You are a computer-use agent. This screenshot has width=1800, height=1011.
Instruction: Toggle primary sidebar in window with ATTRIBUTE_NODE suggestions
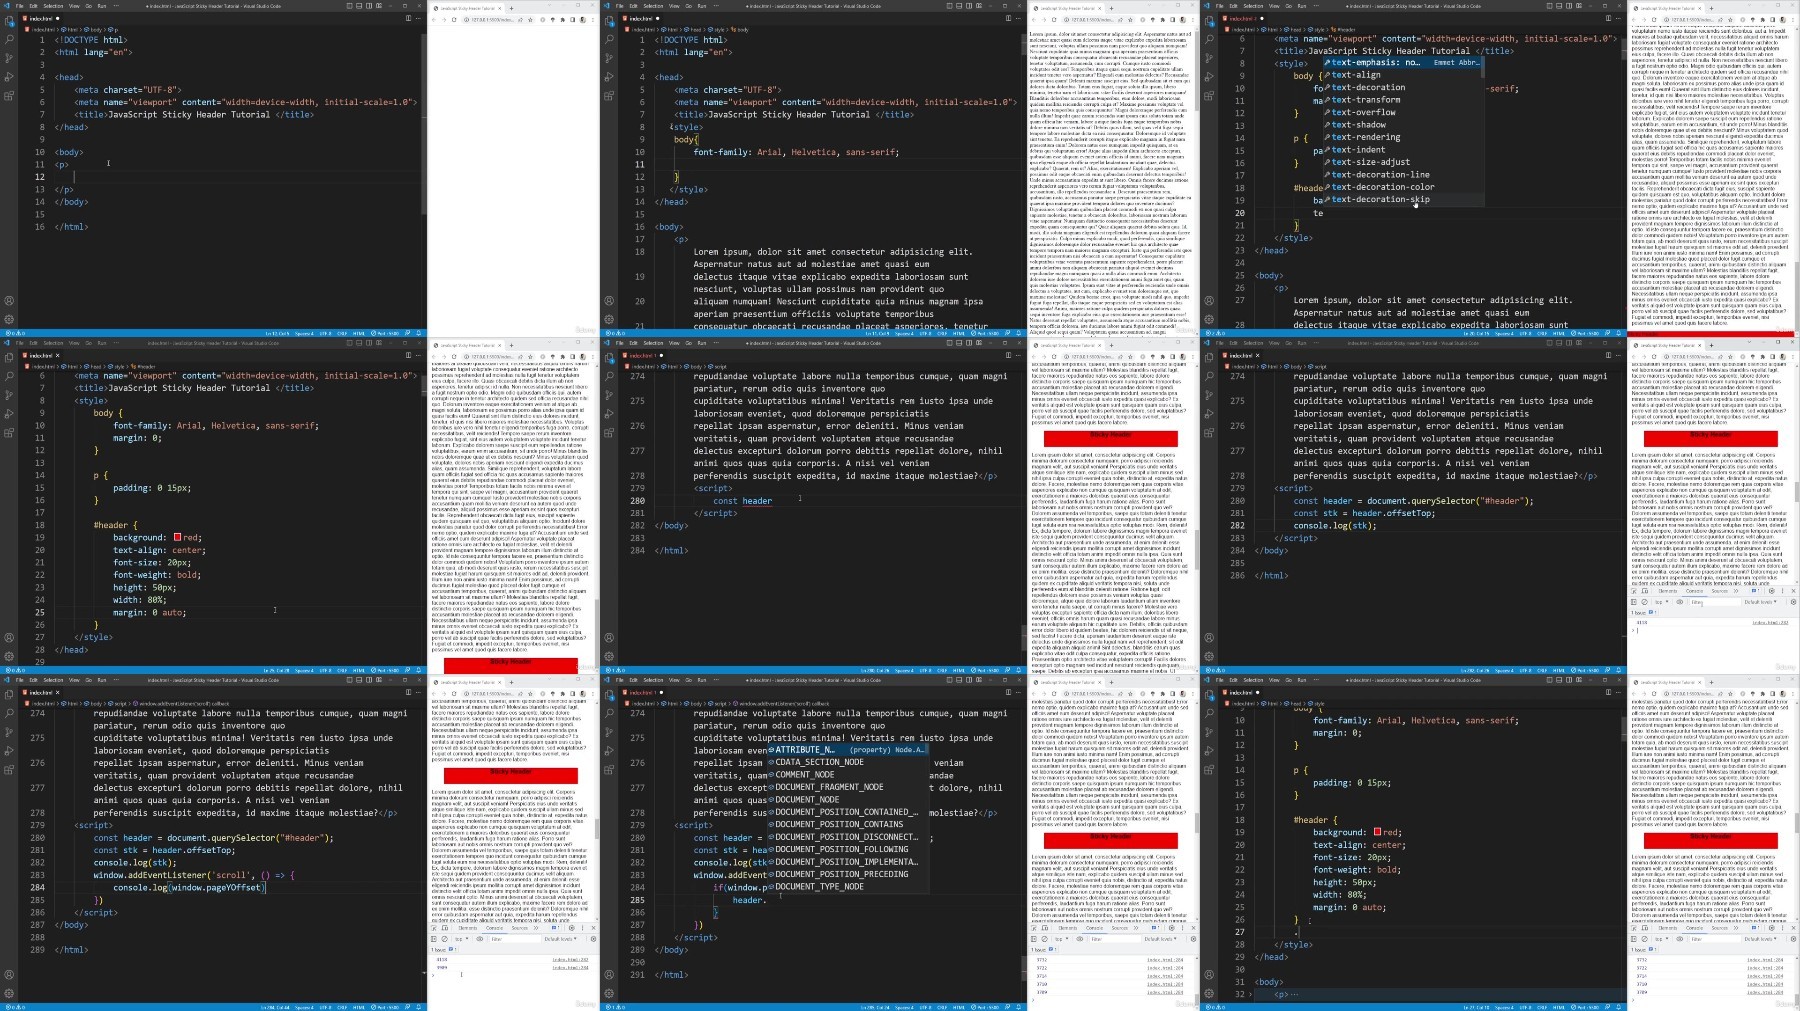click(949, 680)
